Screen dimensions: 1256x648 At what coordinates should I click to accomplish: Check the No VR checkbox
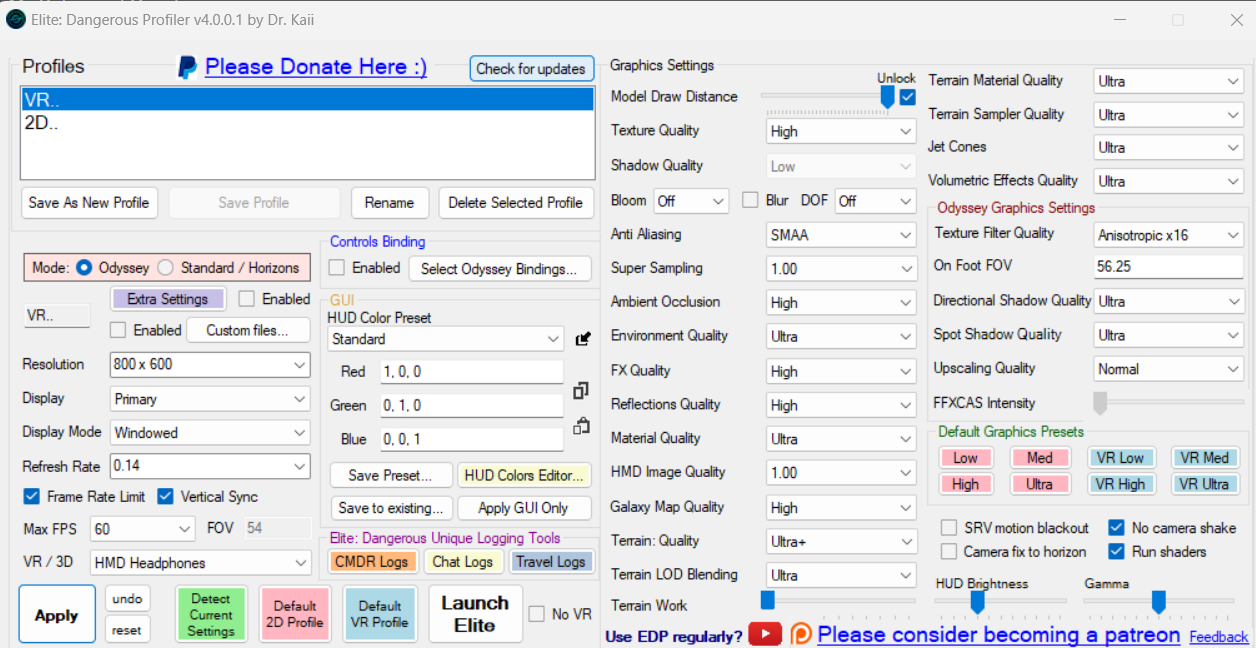[537, 614]
